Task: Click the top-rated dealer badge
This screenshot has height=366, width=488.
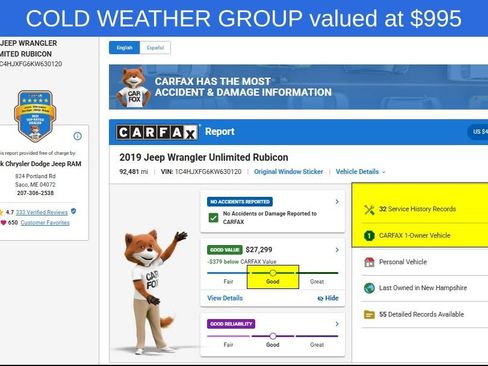Action: [35, 116]
